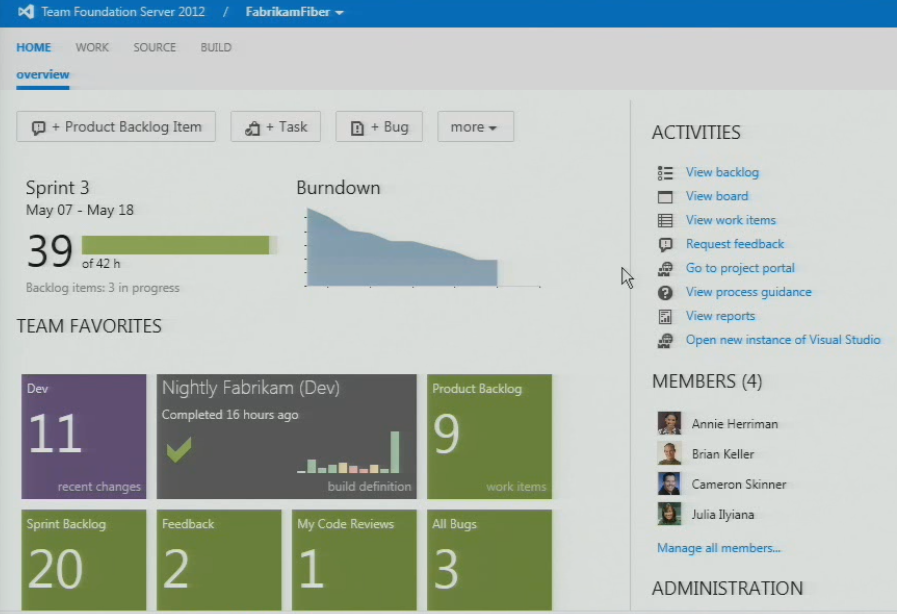Create a new Task

276,126
